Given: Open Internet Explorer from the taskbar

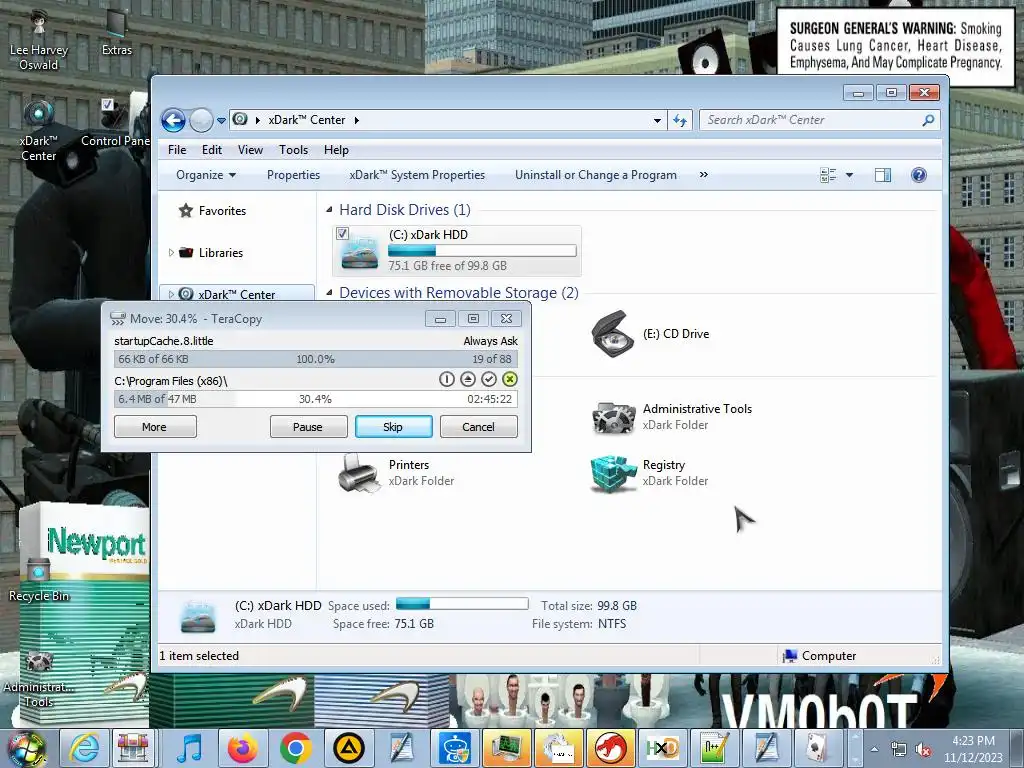Looking at the screenshot, I should pos(85,748).
